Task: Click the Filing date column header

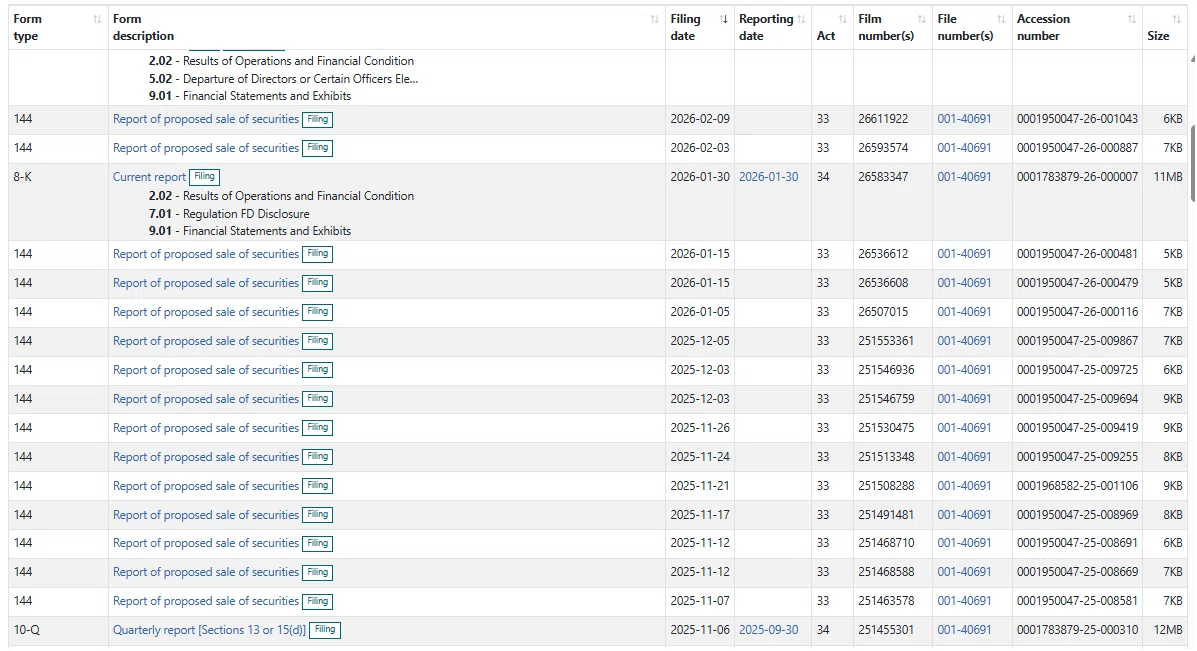Action: (699, 27)
